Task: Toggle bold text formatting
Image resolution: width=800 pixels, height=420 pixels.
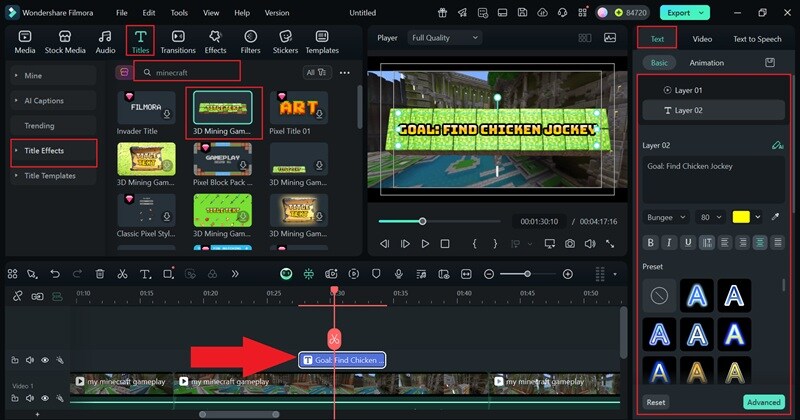Action: [651, 243]
